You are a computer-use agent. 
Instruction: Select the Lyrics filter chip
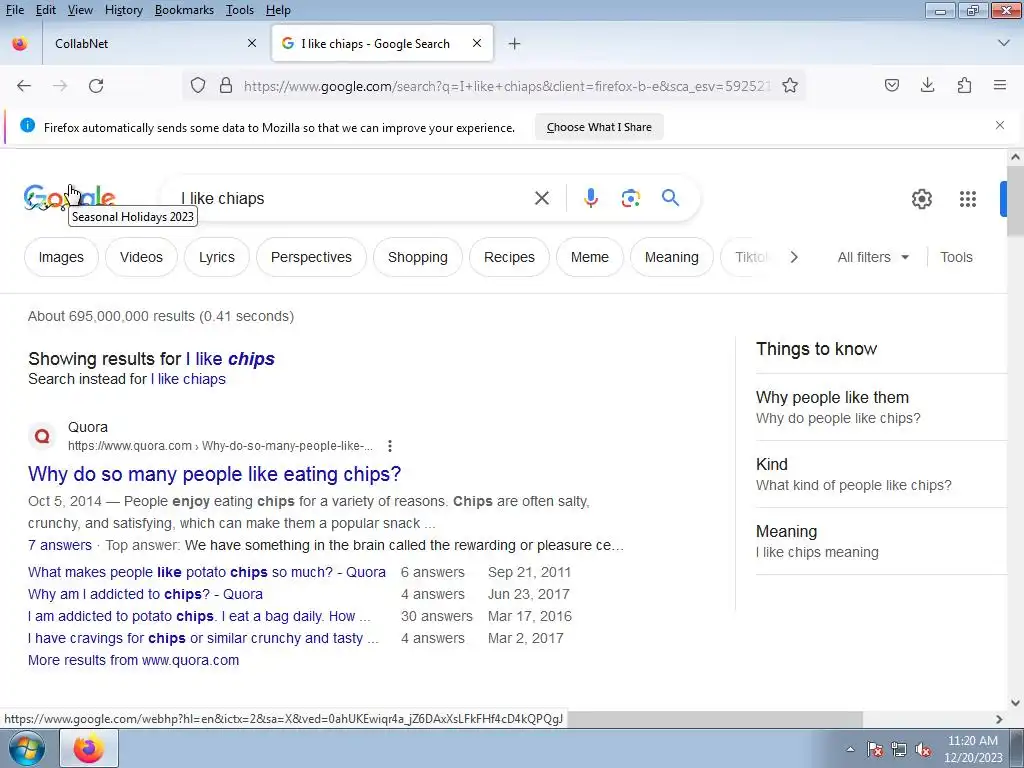coord(217,257)
